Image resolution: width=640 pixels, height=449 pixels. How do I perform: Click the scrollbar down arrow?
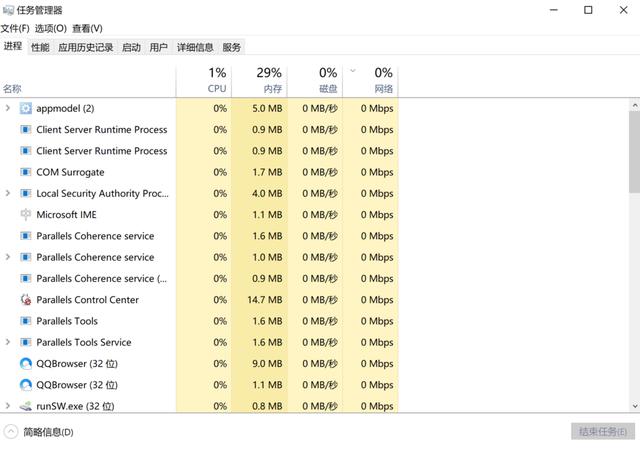pos(635,406)
